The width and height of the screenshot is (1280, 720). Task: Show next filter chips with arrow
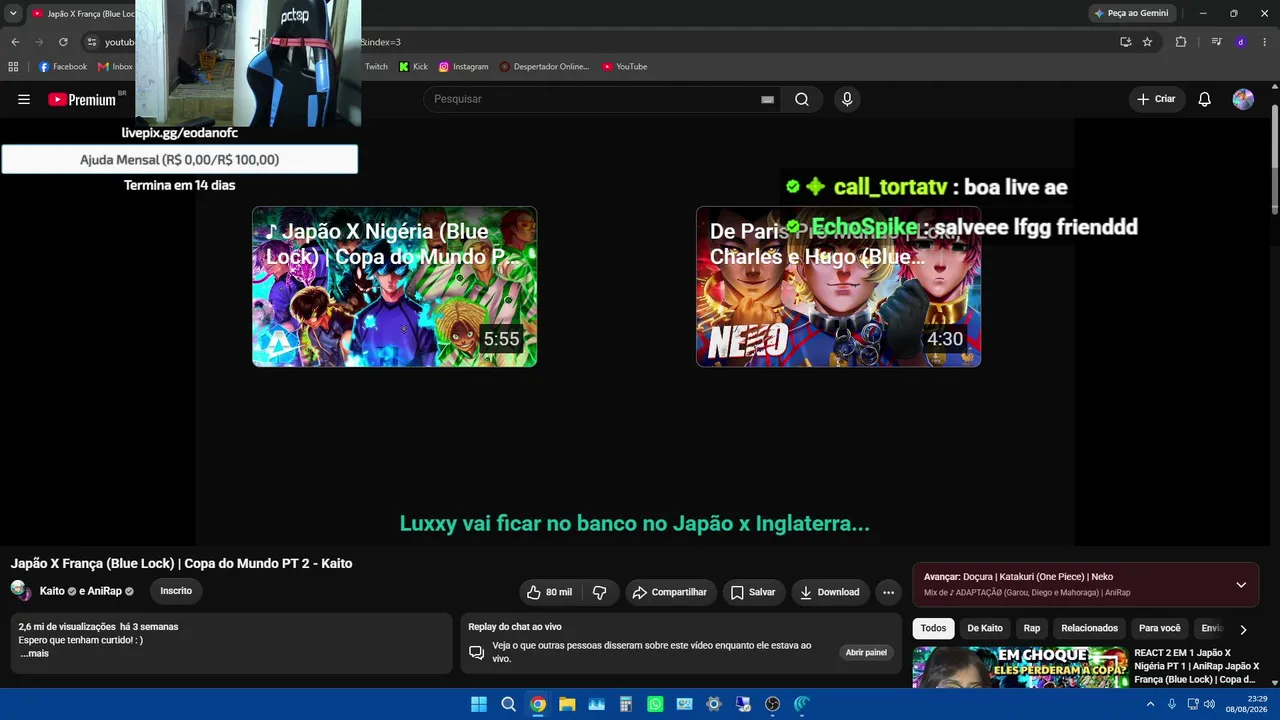[1243, 629]
